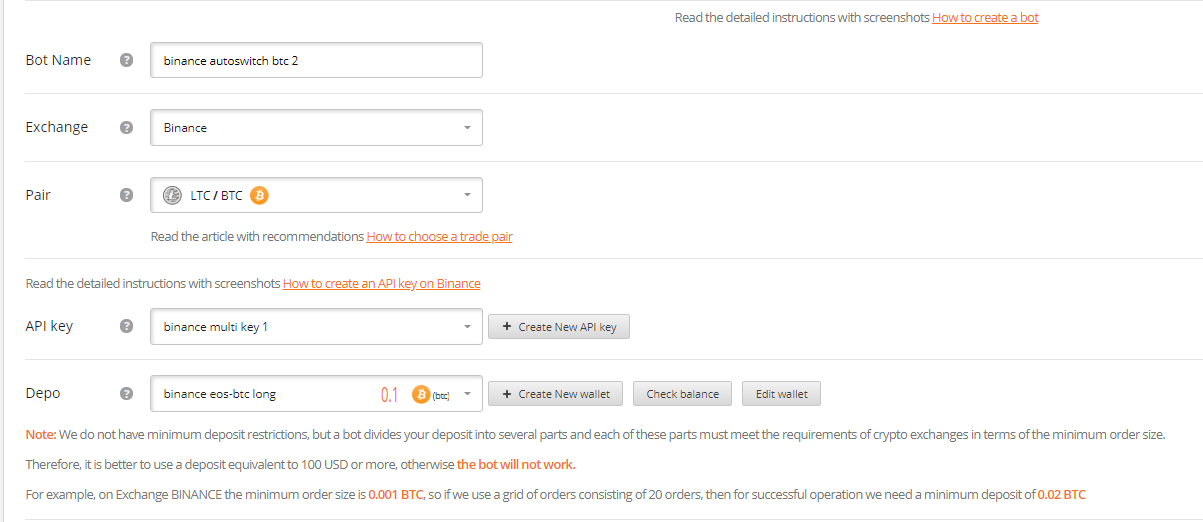Click the help icon next to Exchange
Screen dimensions: 1203x522
[x=126, y=128]
